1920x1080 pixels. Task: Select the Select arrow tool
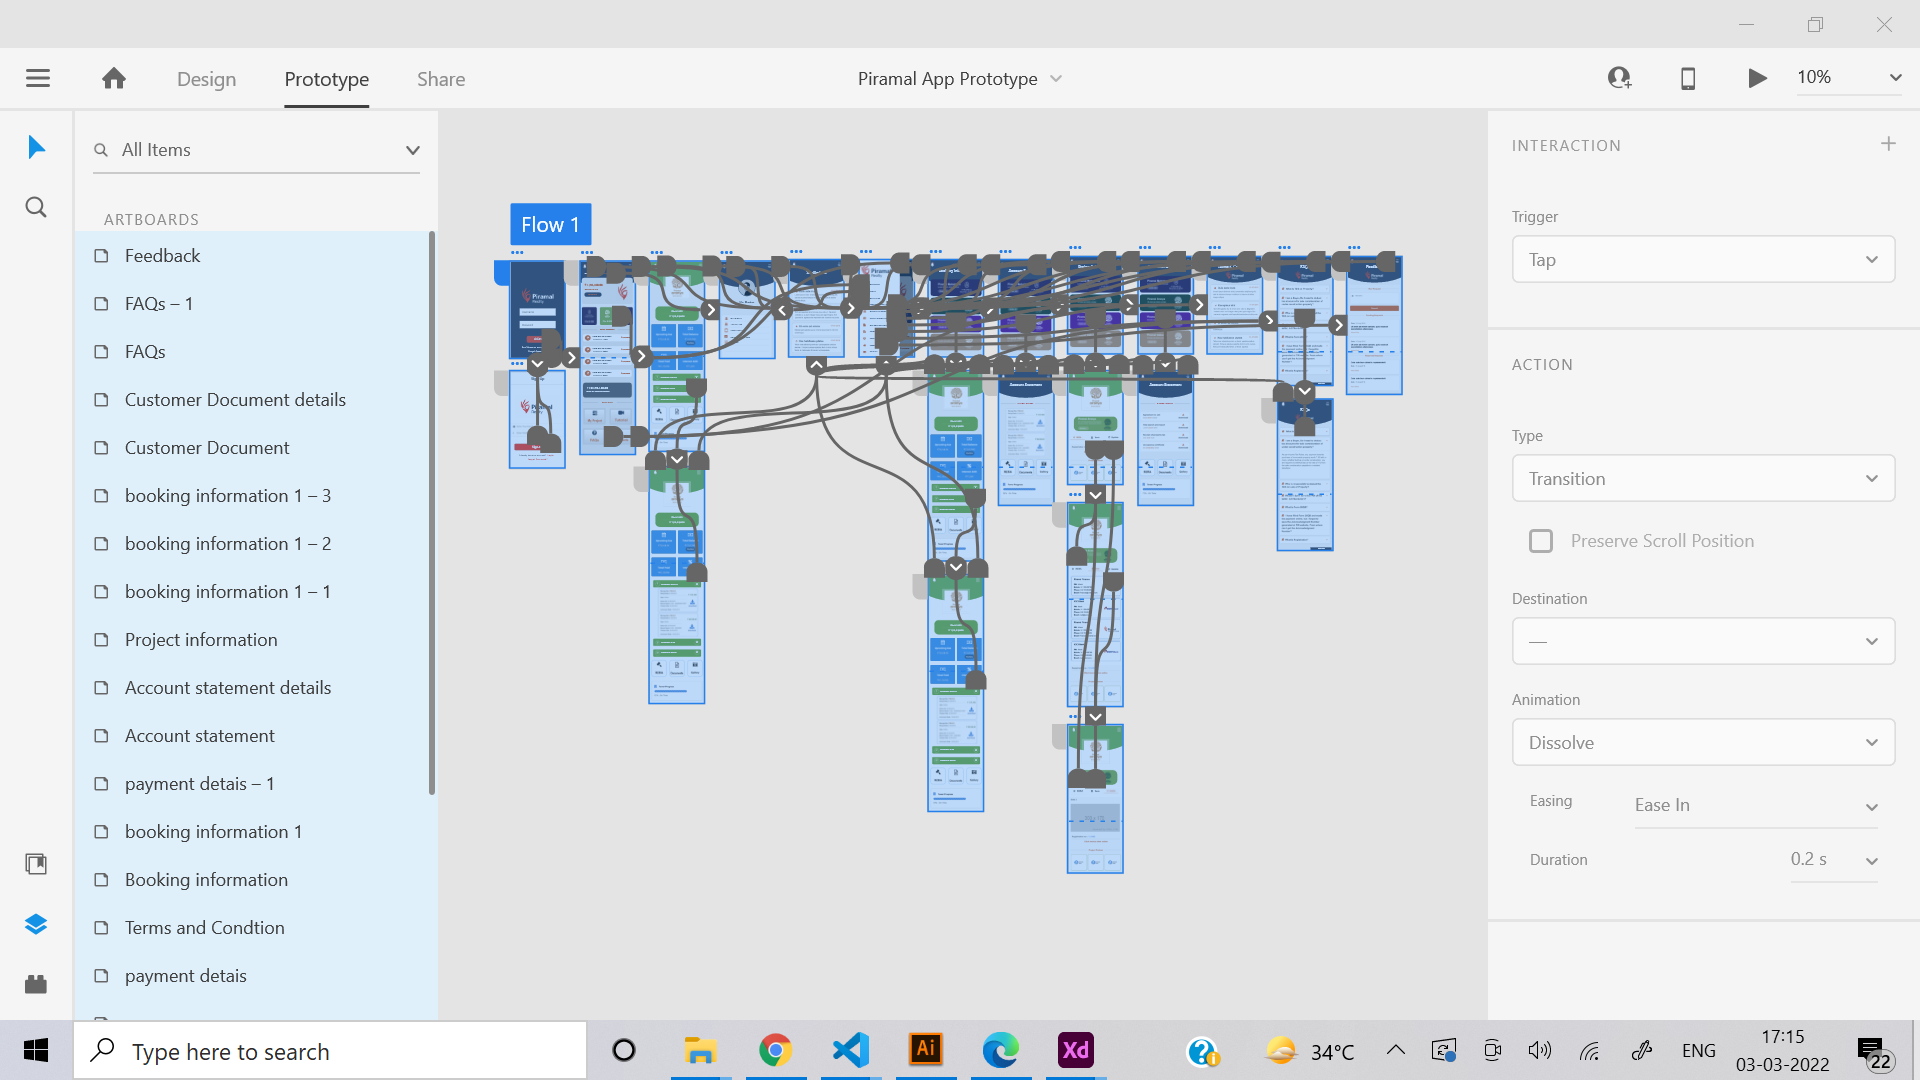point(36,148)
